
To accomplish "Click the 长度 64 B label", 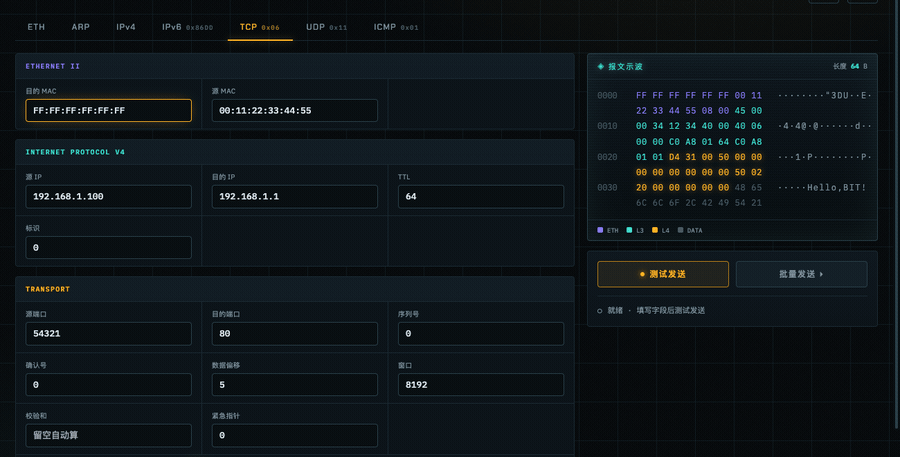I will (850, 67).
